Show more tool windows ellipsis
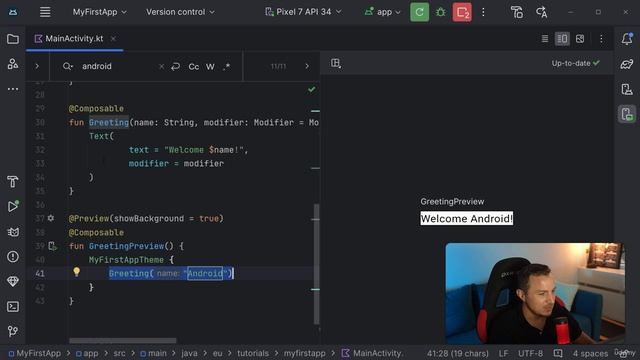The width and height of the screenshot is (640, 360). [x=13, y=89]
